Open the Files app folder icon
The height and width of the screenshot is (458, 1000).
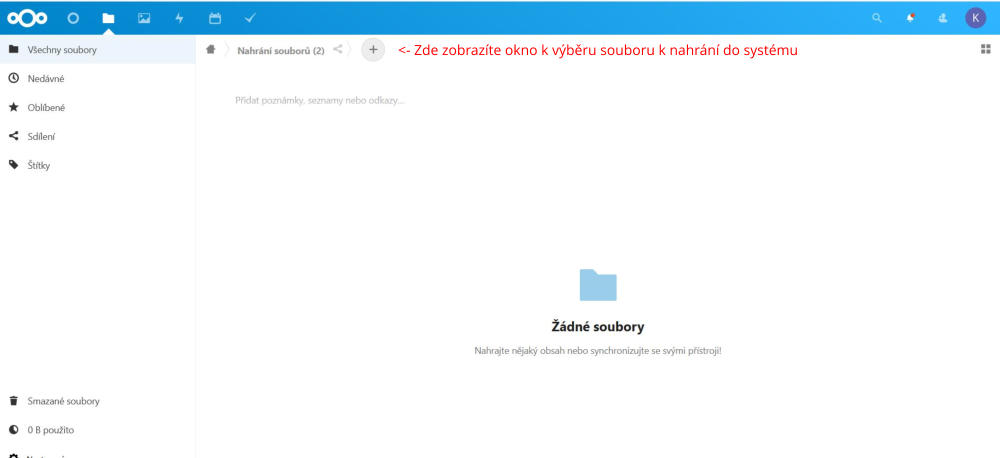click(x=108, y=18)
